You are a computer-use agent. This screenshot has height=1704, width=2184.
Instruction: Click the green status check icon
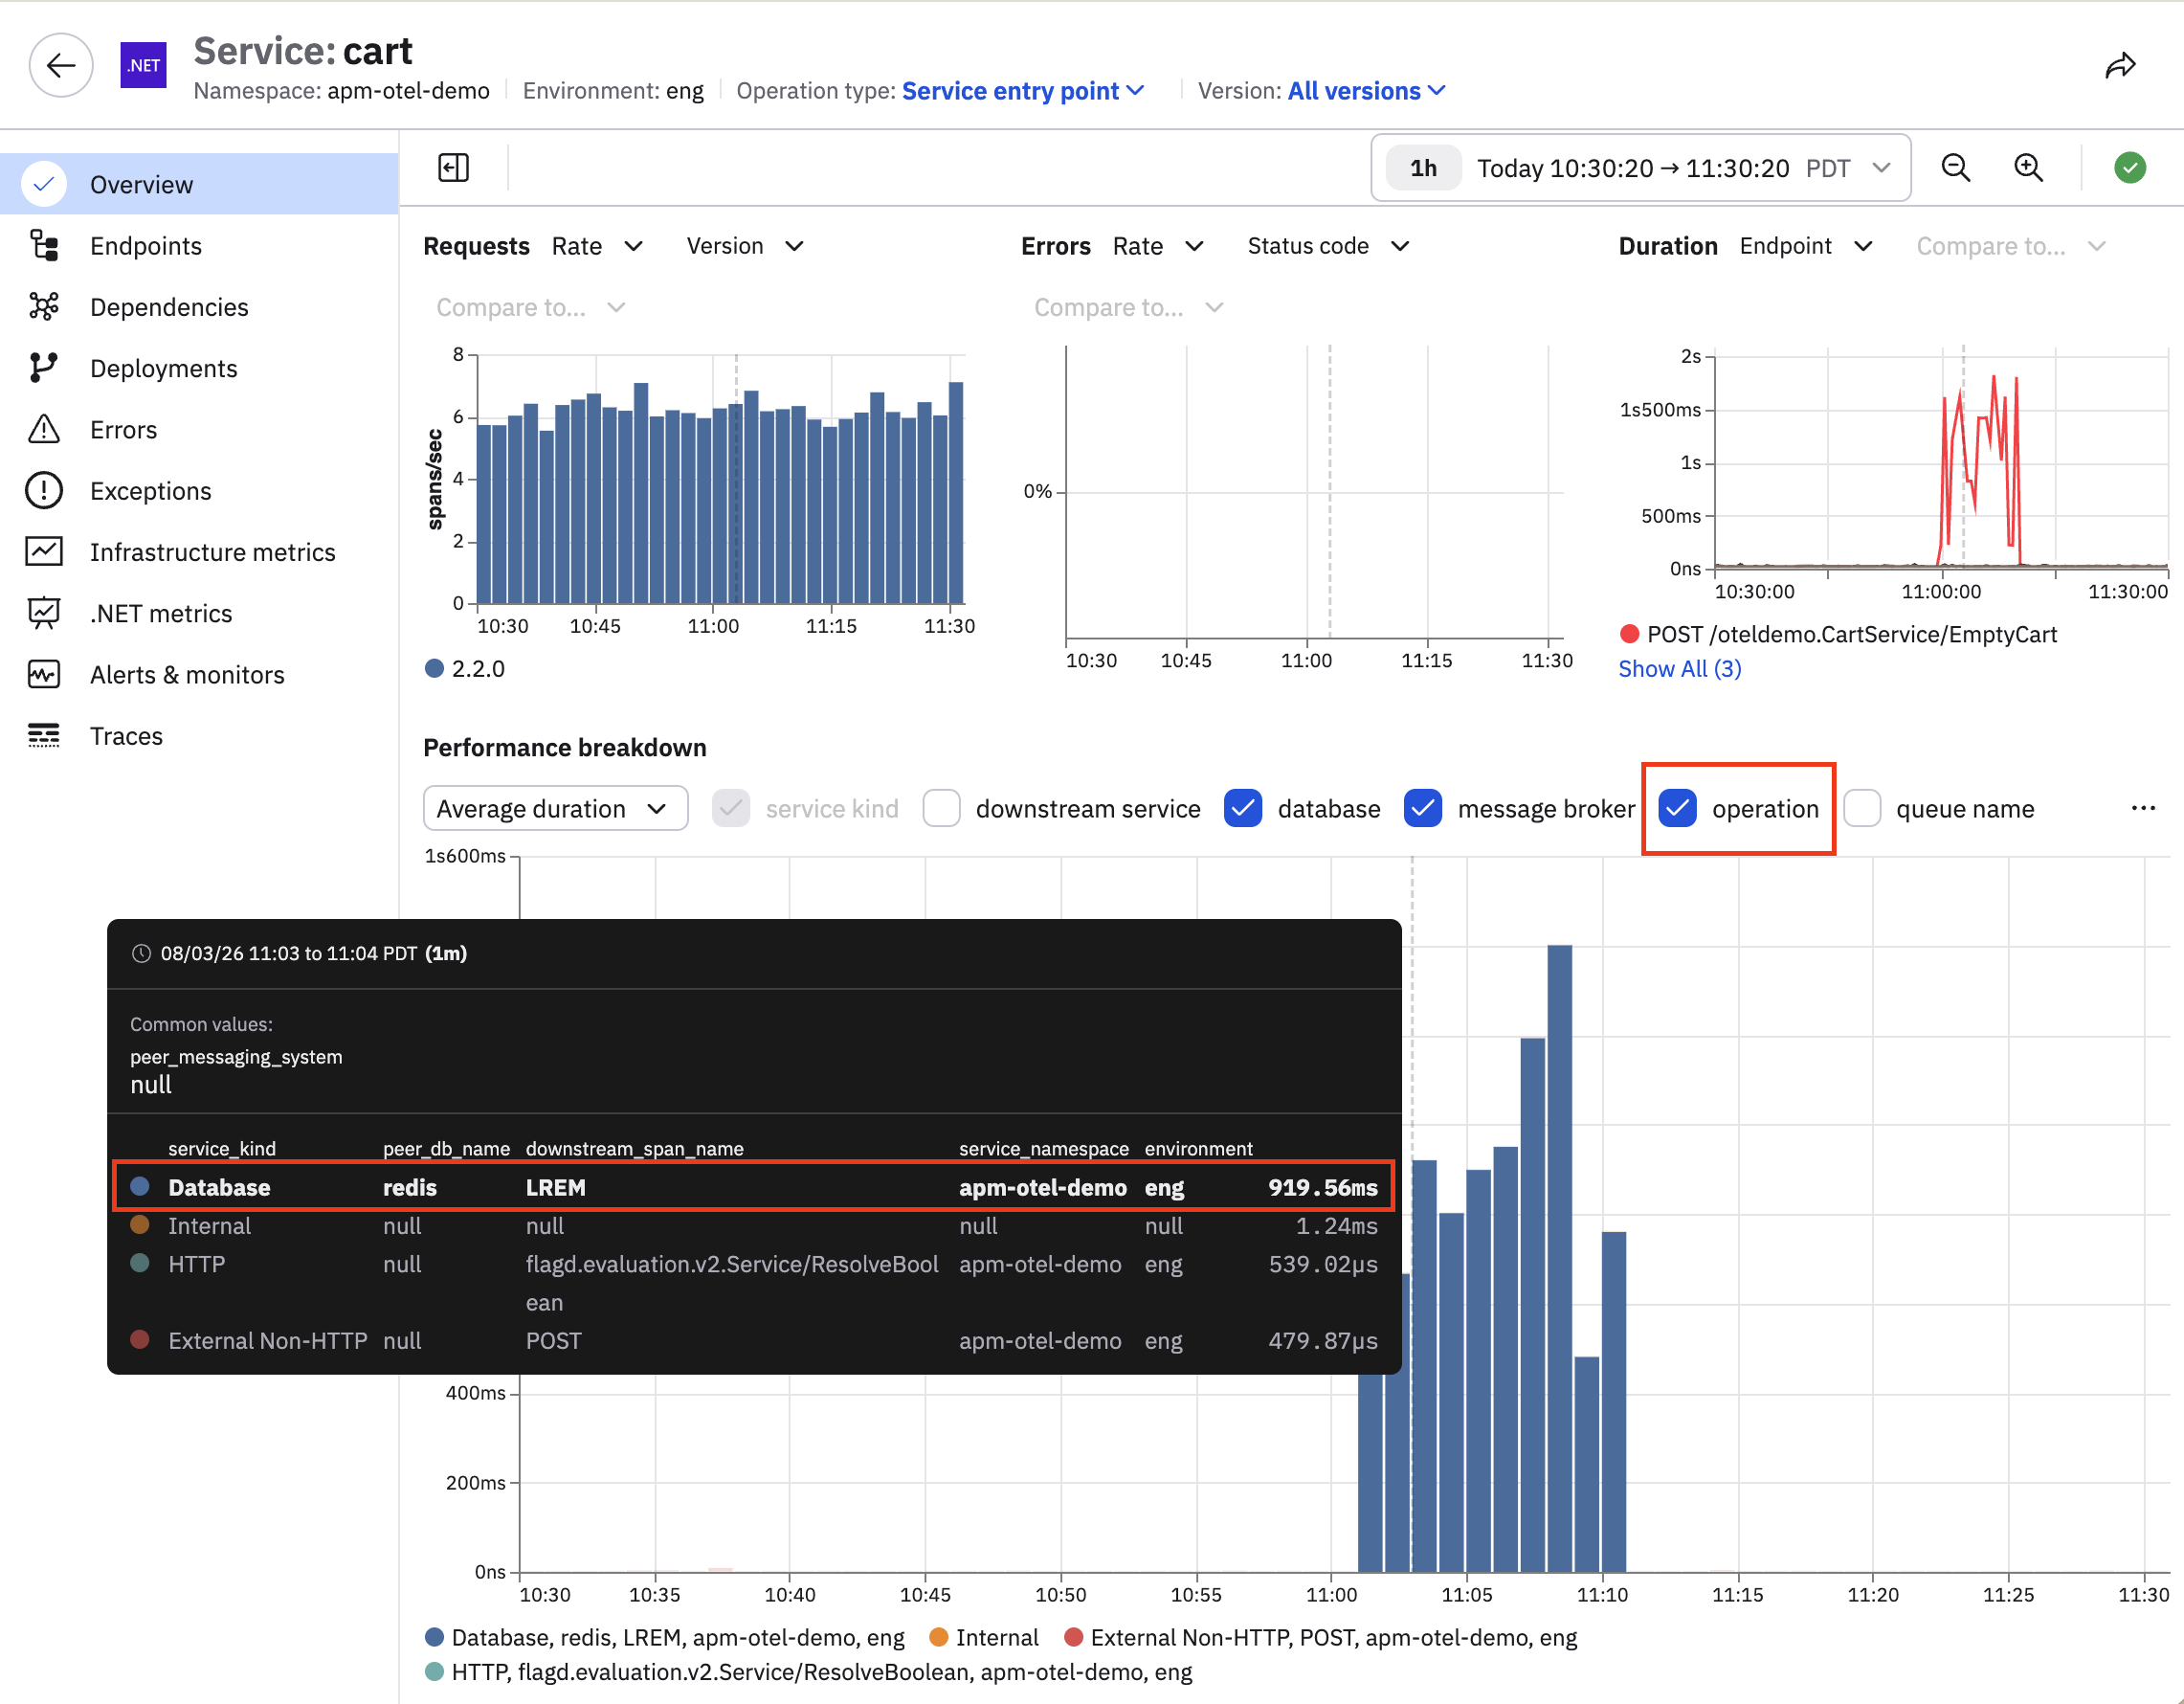(2130, 167)
